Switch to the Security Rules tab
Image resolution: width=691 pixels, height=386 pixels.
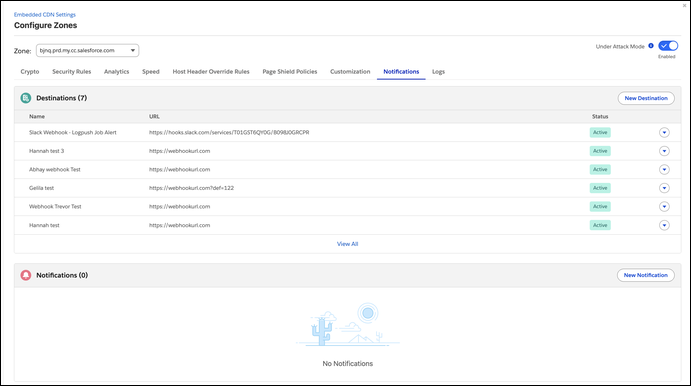71,71
